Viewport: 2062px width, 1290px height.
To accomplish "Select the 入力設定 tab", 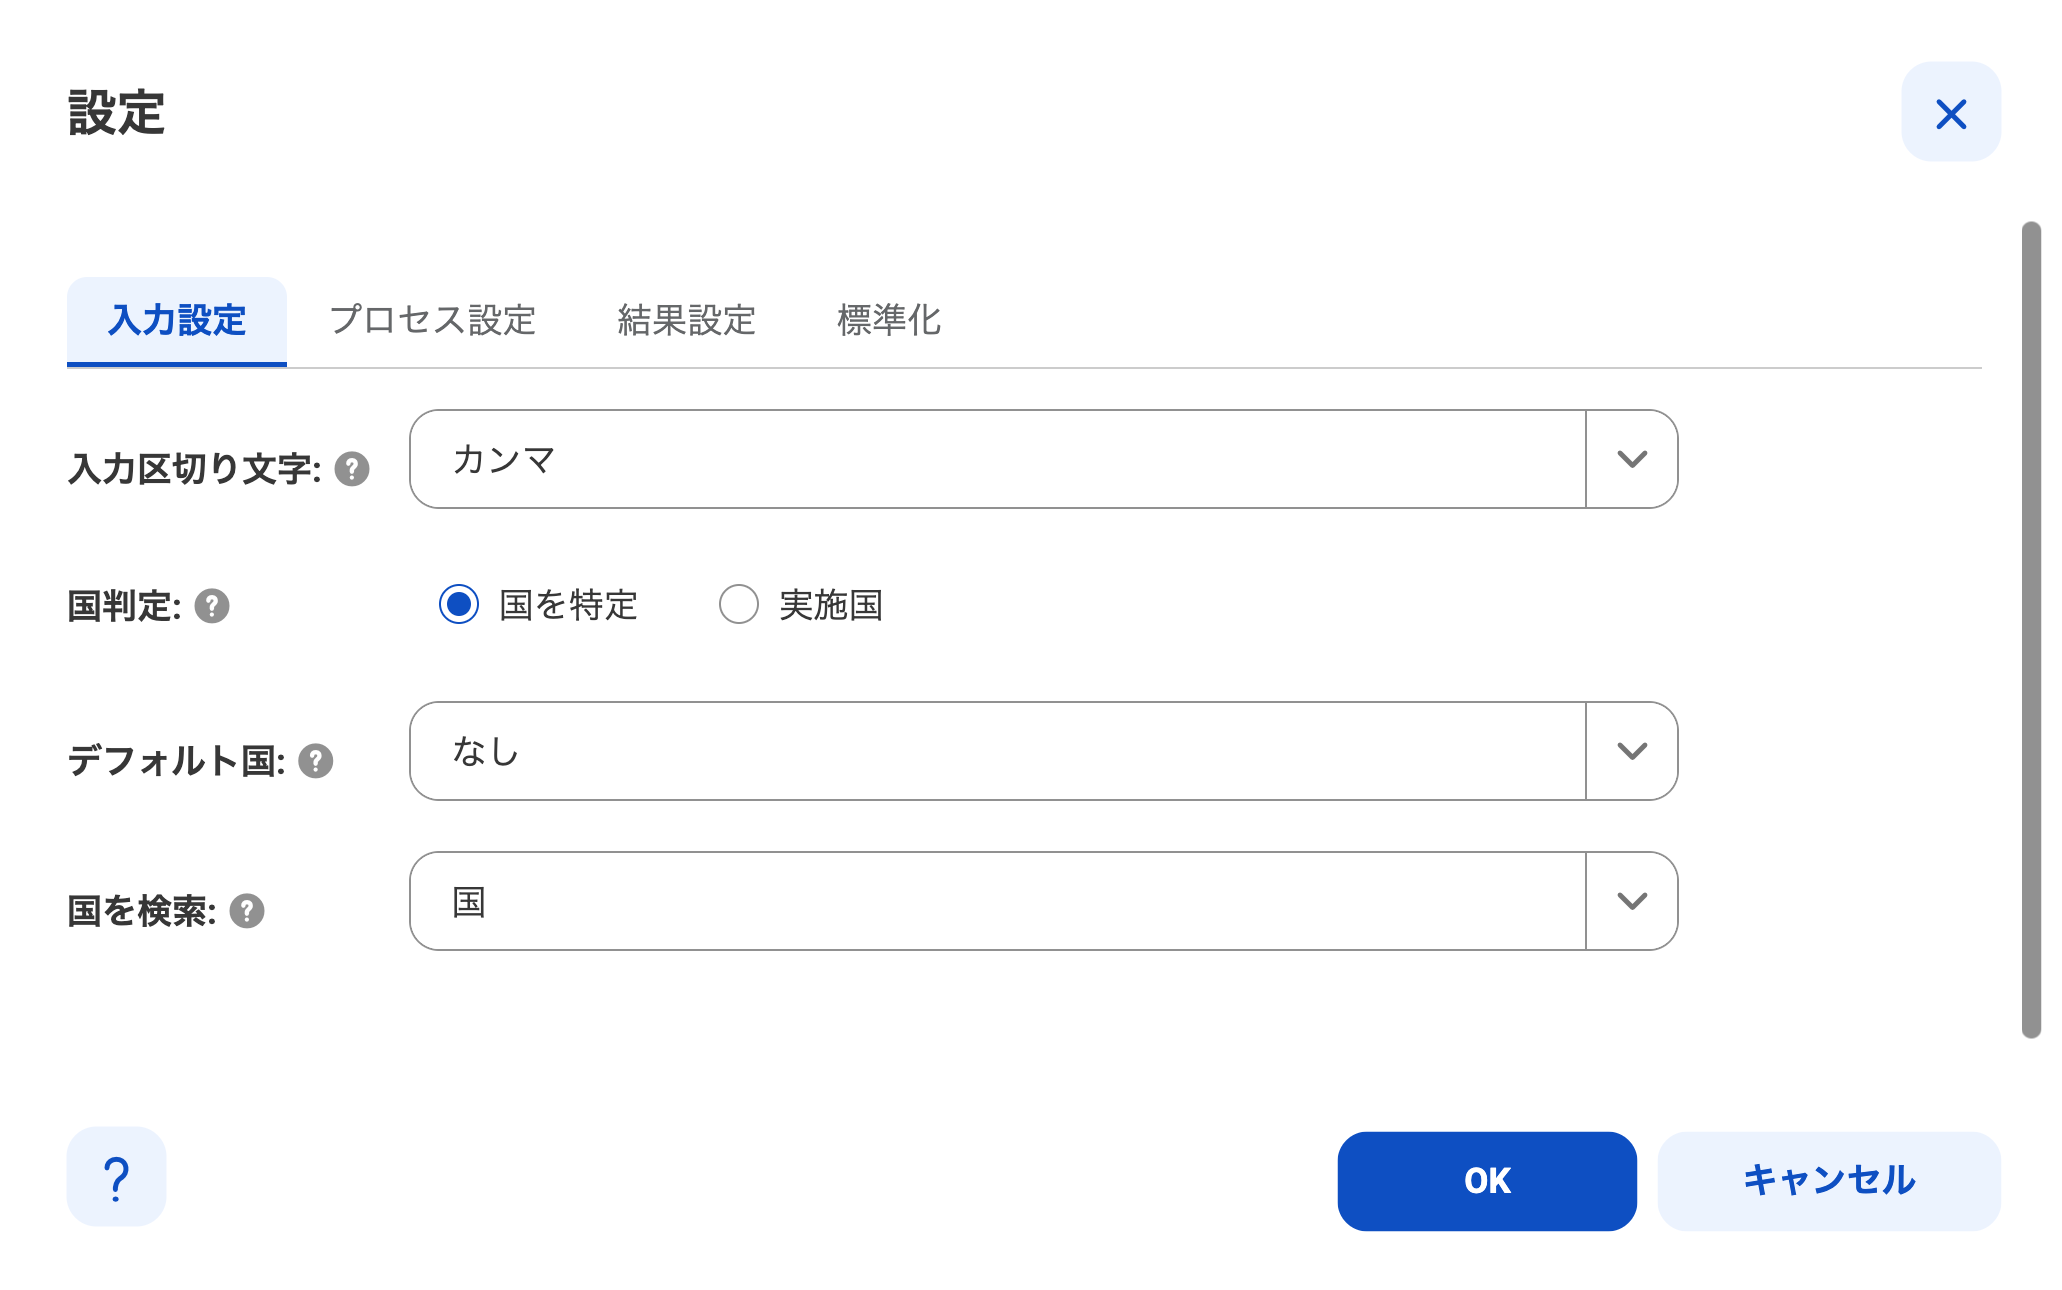I will point(177,321).
